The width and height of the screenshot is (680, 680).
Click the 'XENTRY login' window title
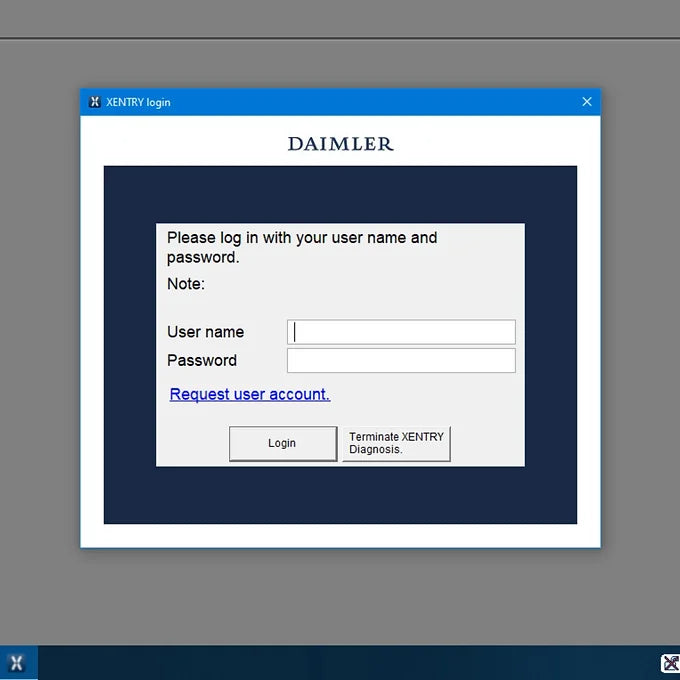pyautogui.click(x=138, y=102)
